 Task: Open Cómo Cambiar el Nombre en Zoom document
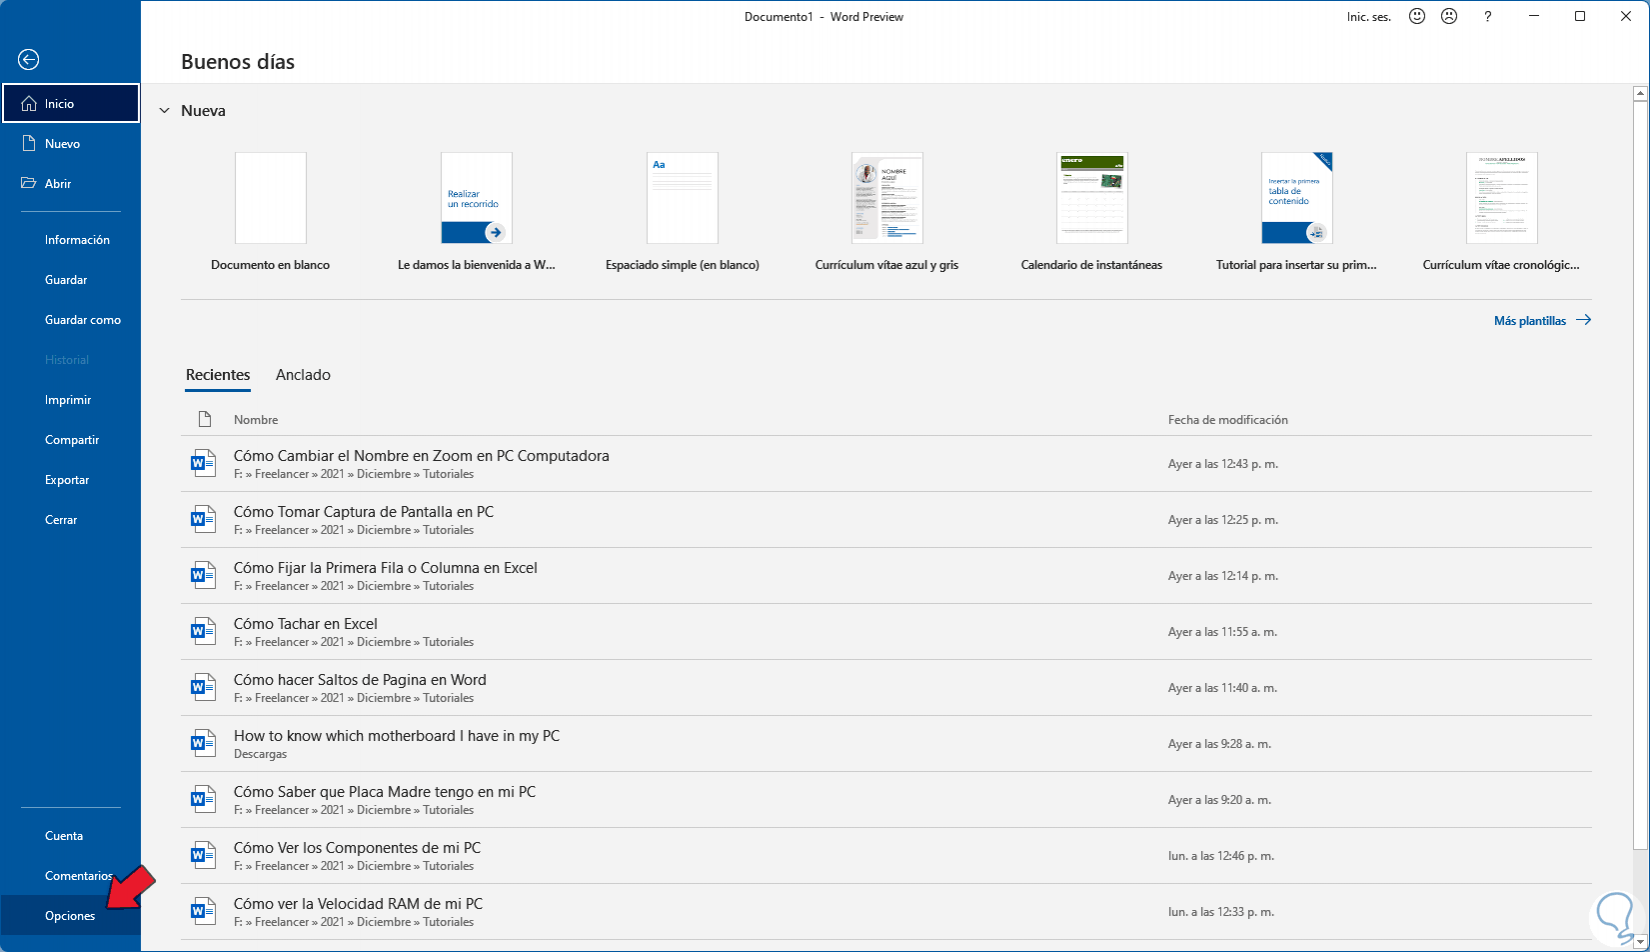(886, 464)
